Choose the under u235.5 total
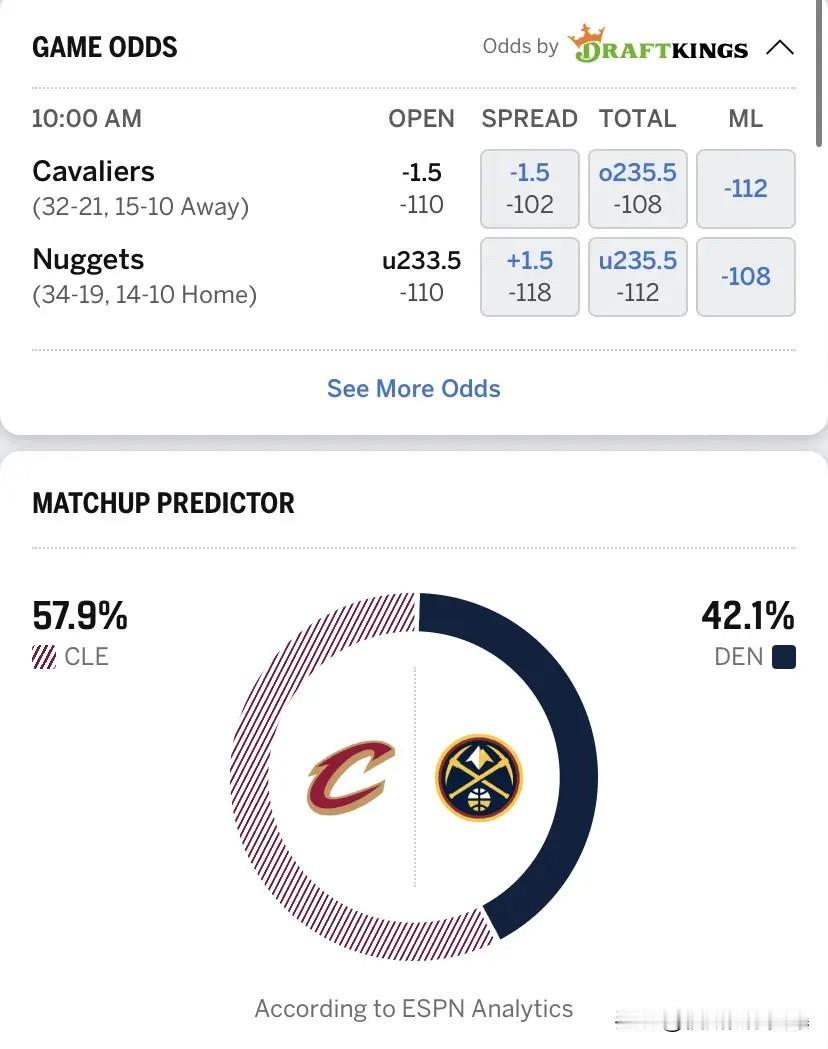Screen dimensions: 828x1049 point(637,276)
